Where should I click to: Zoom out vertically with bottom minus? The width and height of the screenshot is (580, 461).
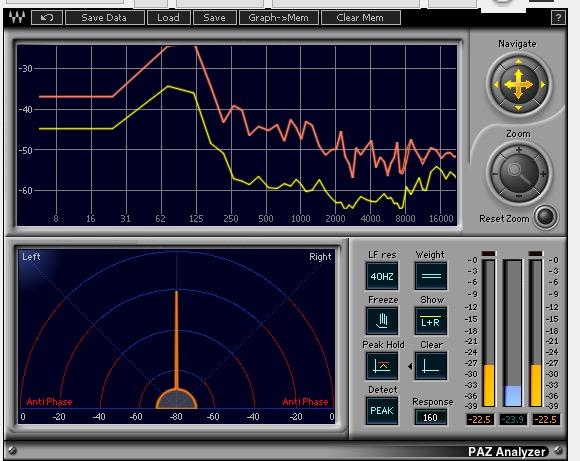click(519, 196)
